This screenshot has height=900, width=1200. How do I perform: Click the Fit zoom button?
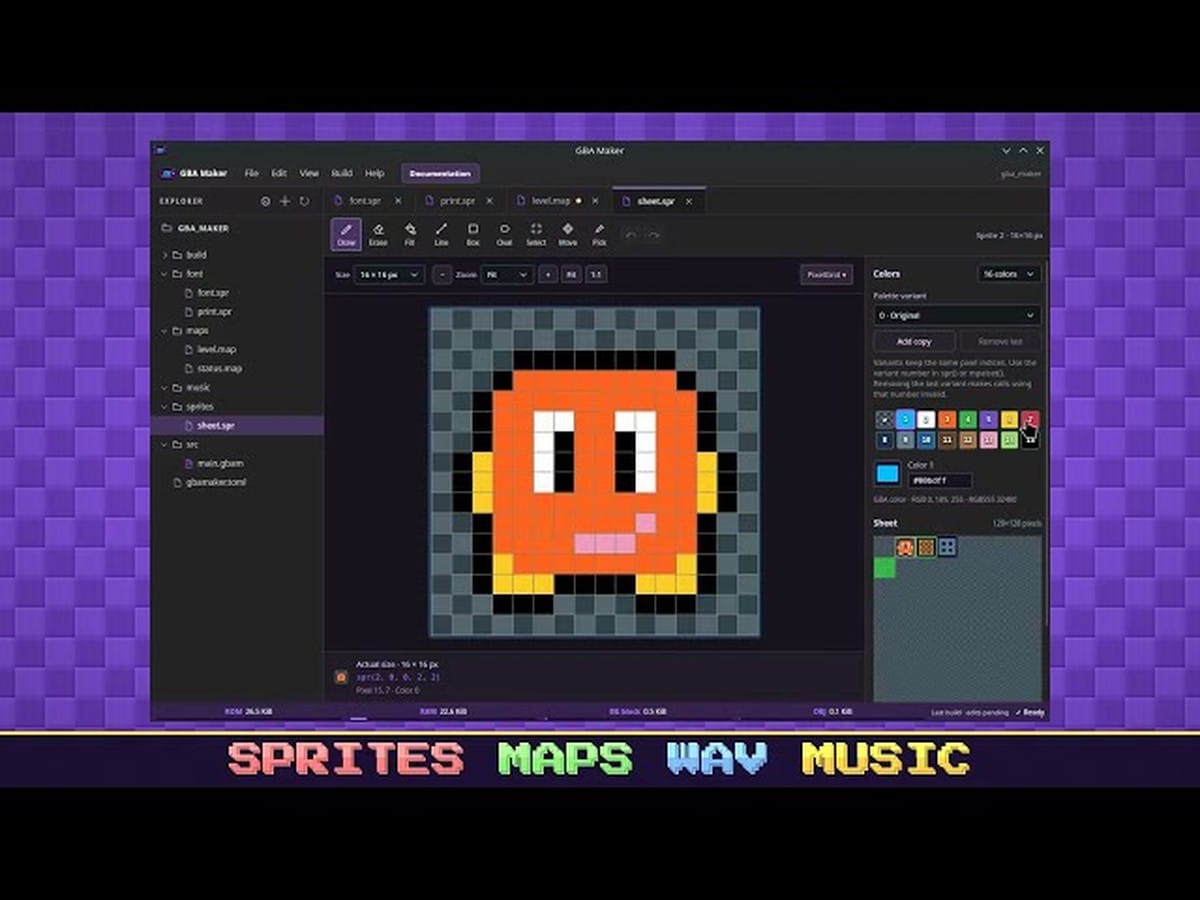[x=571, y=274]
